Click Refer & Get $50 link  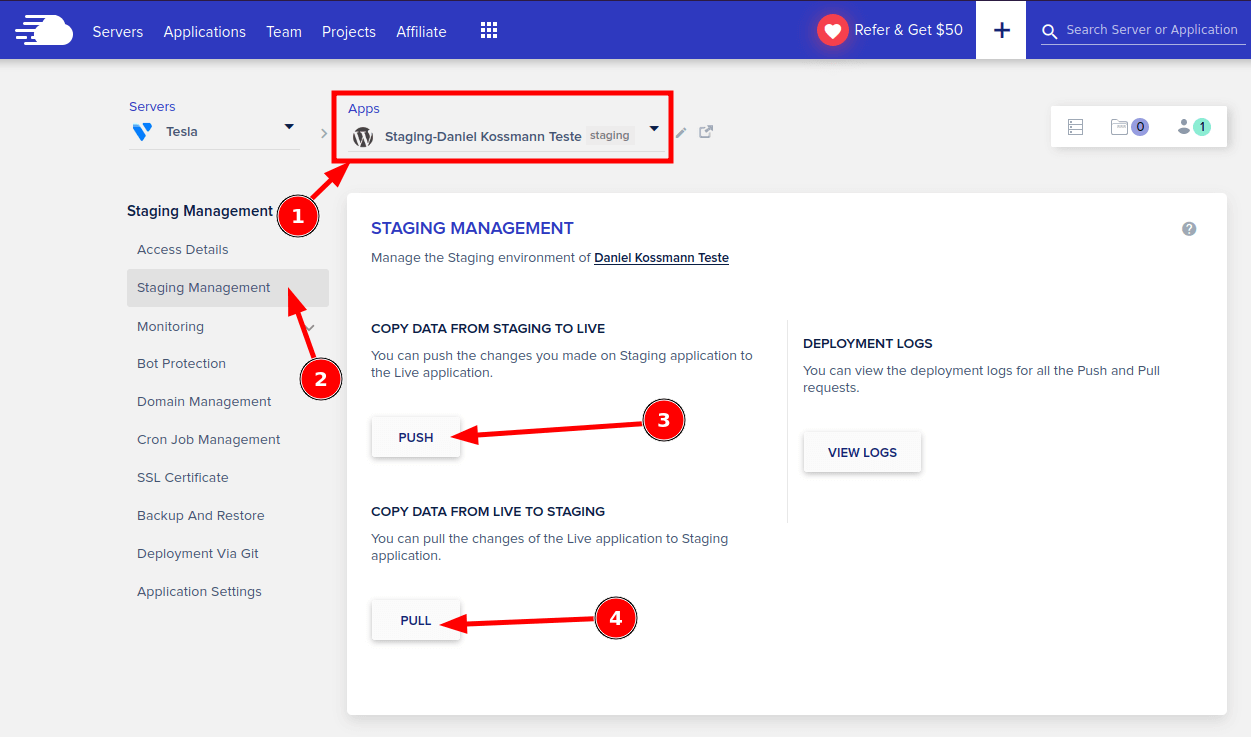click(x=908, y=30)
